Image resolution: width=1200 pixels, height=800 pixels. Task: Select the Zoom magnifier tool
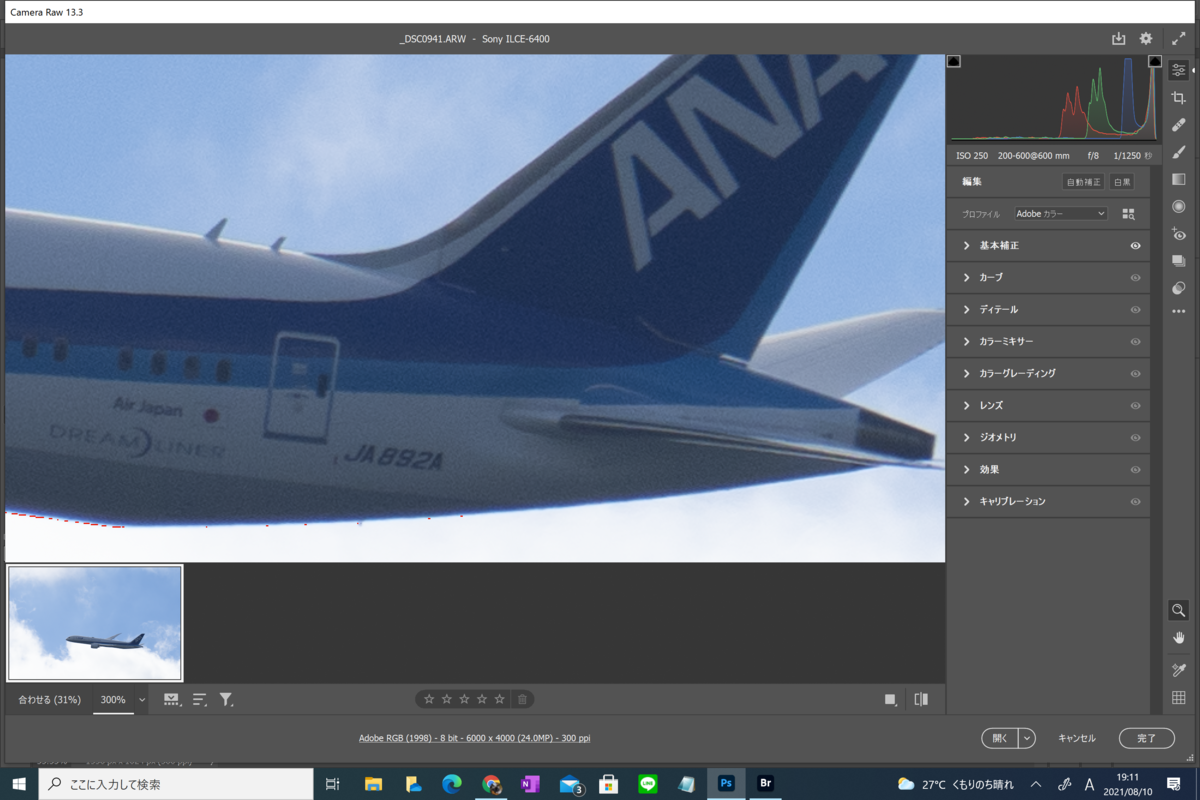click(1179, 610)
